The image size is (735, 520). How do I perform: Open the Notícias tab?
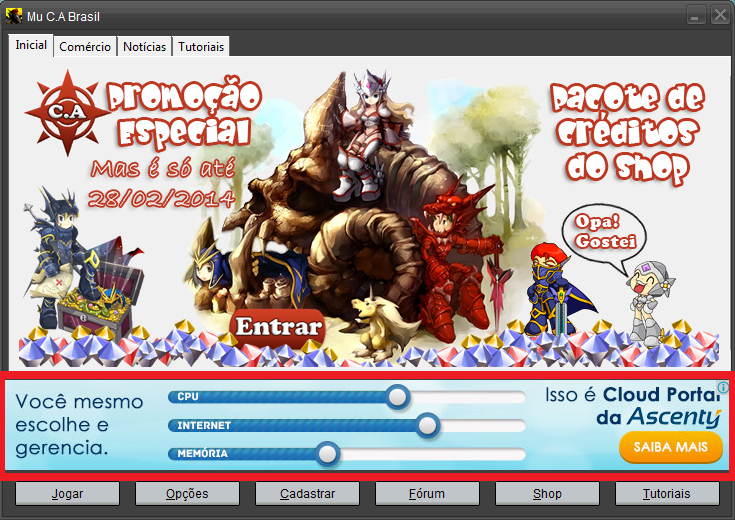coord(144,47)
